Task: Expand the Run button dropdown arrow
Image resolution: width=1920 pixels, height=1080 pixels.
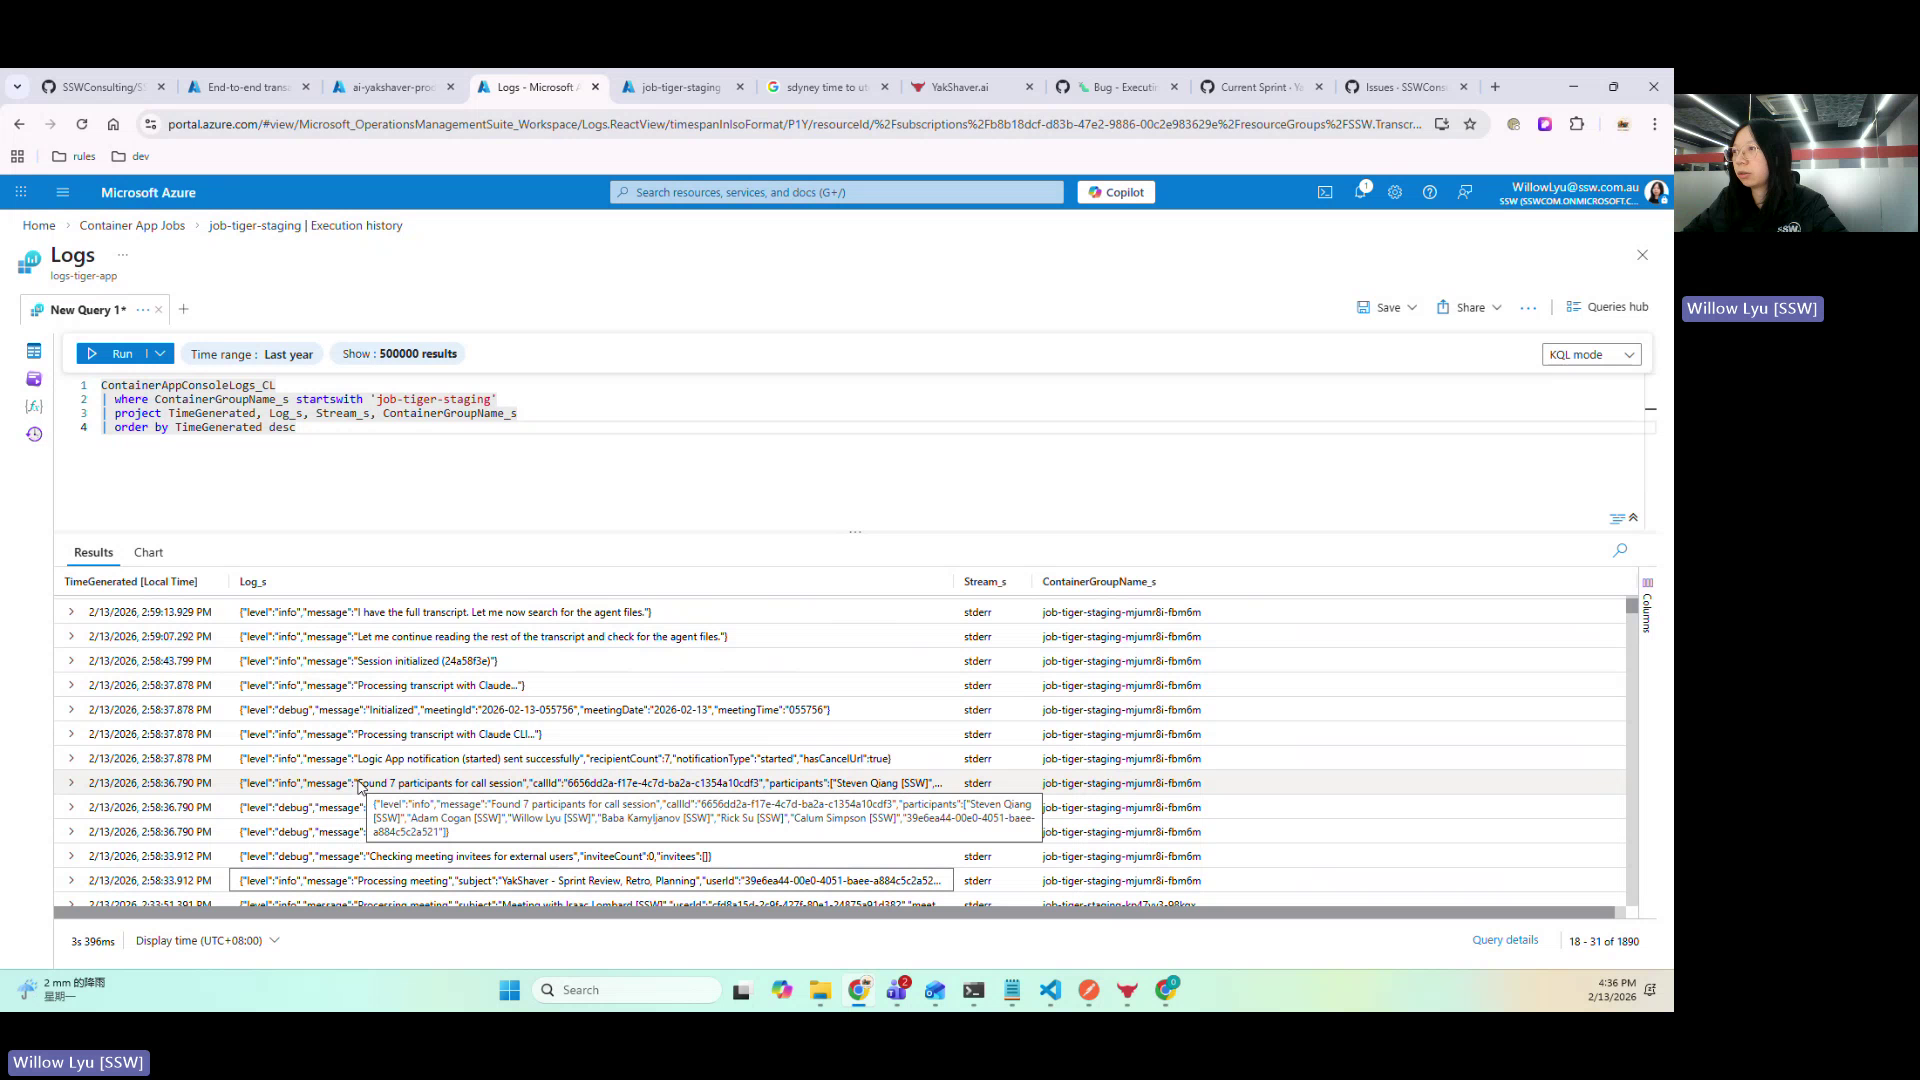Action: point(161,353)
